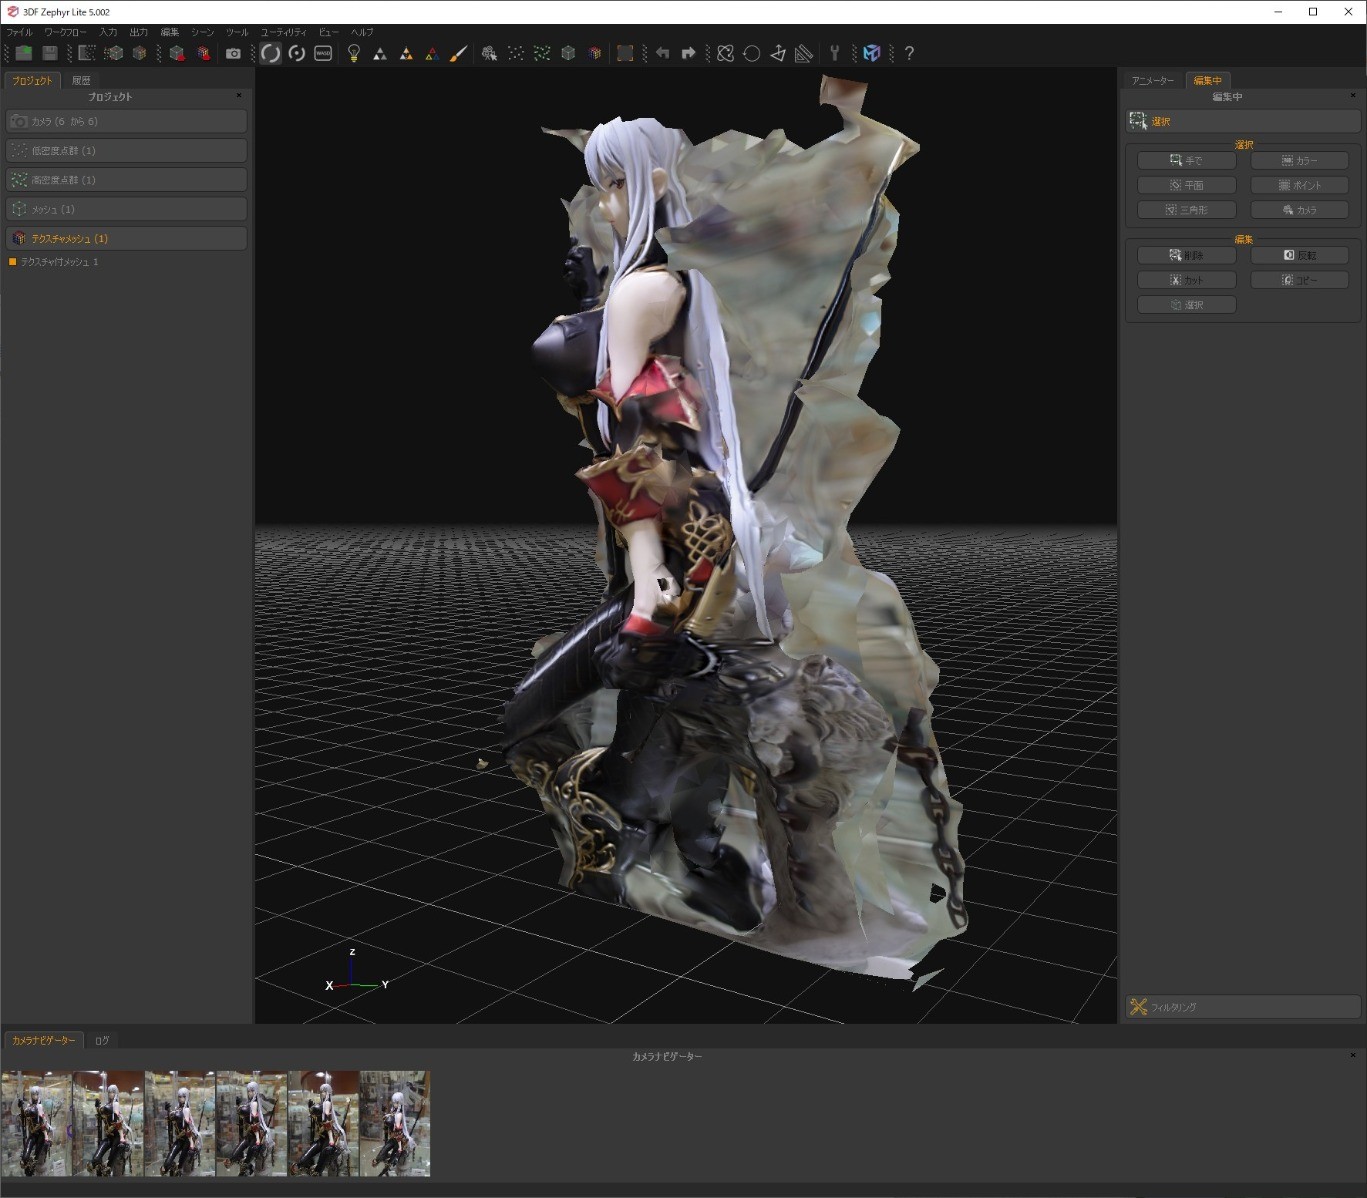
Task: Select the first camera thumbnail in navigator
Action: coord(37,1123)
